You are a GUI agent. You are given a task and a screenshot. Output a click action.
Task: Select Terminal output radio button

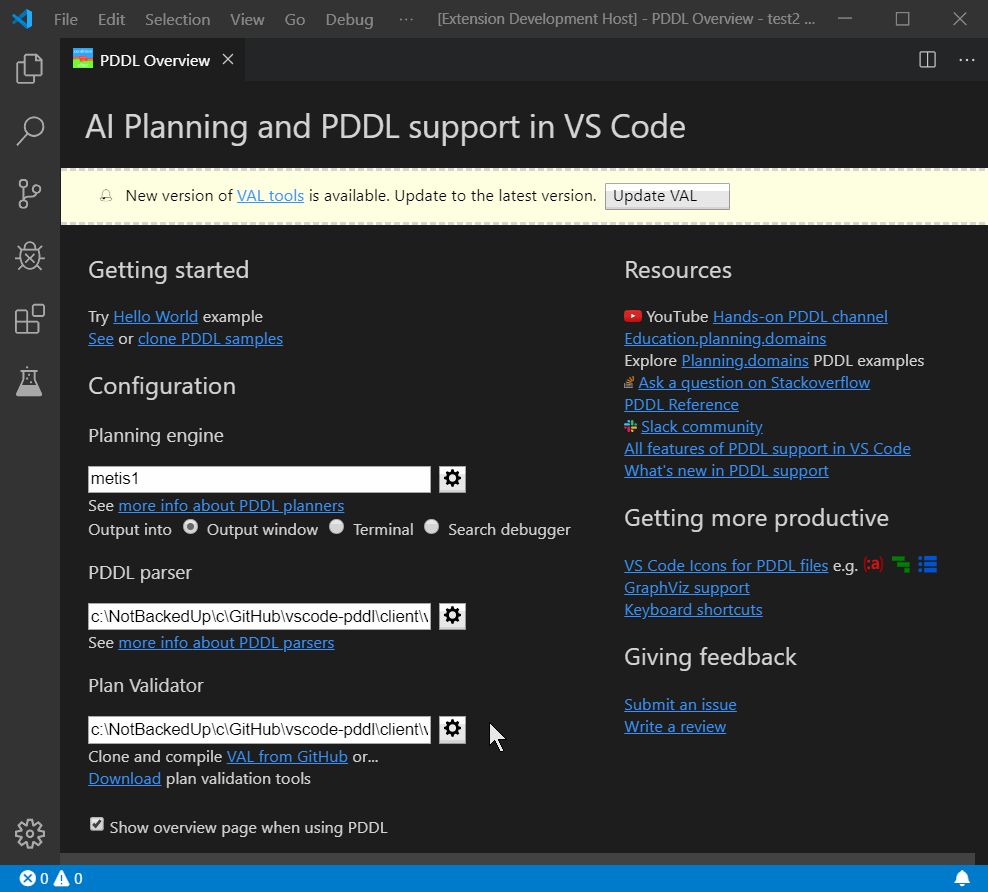336,527
